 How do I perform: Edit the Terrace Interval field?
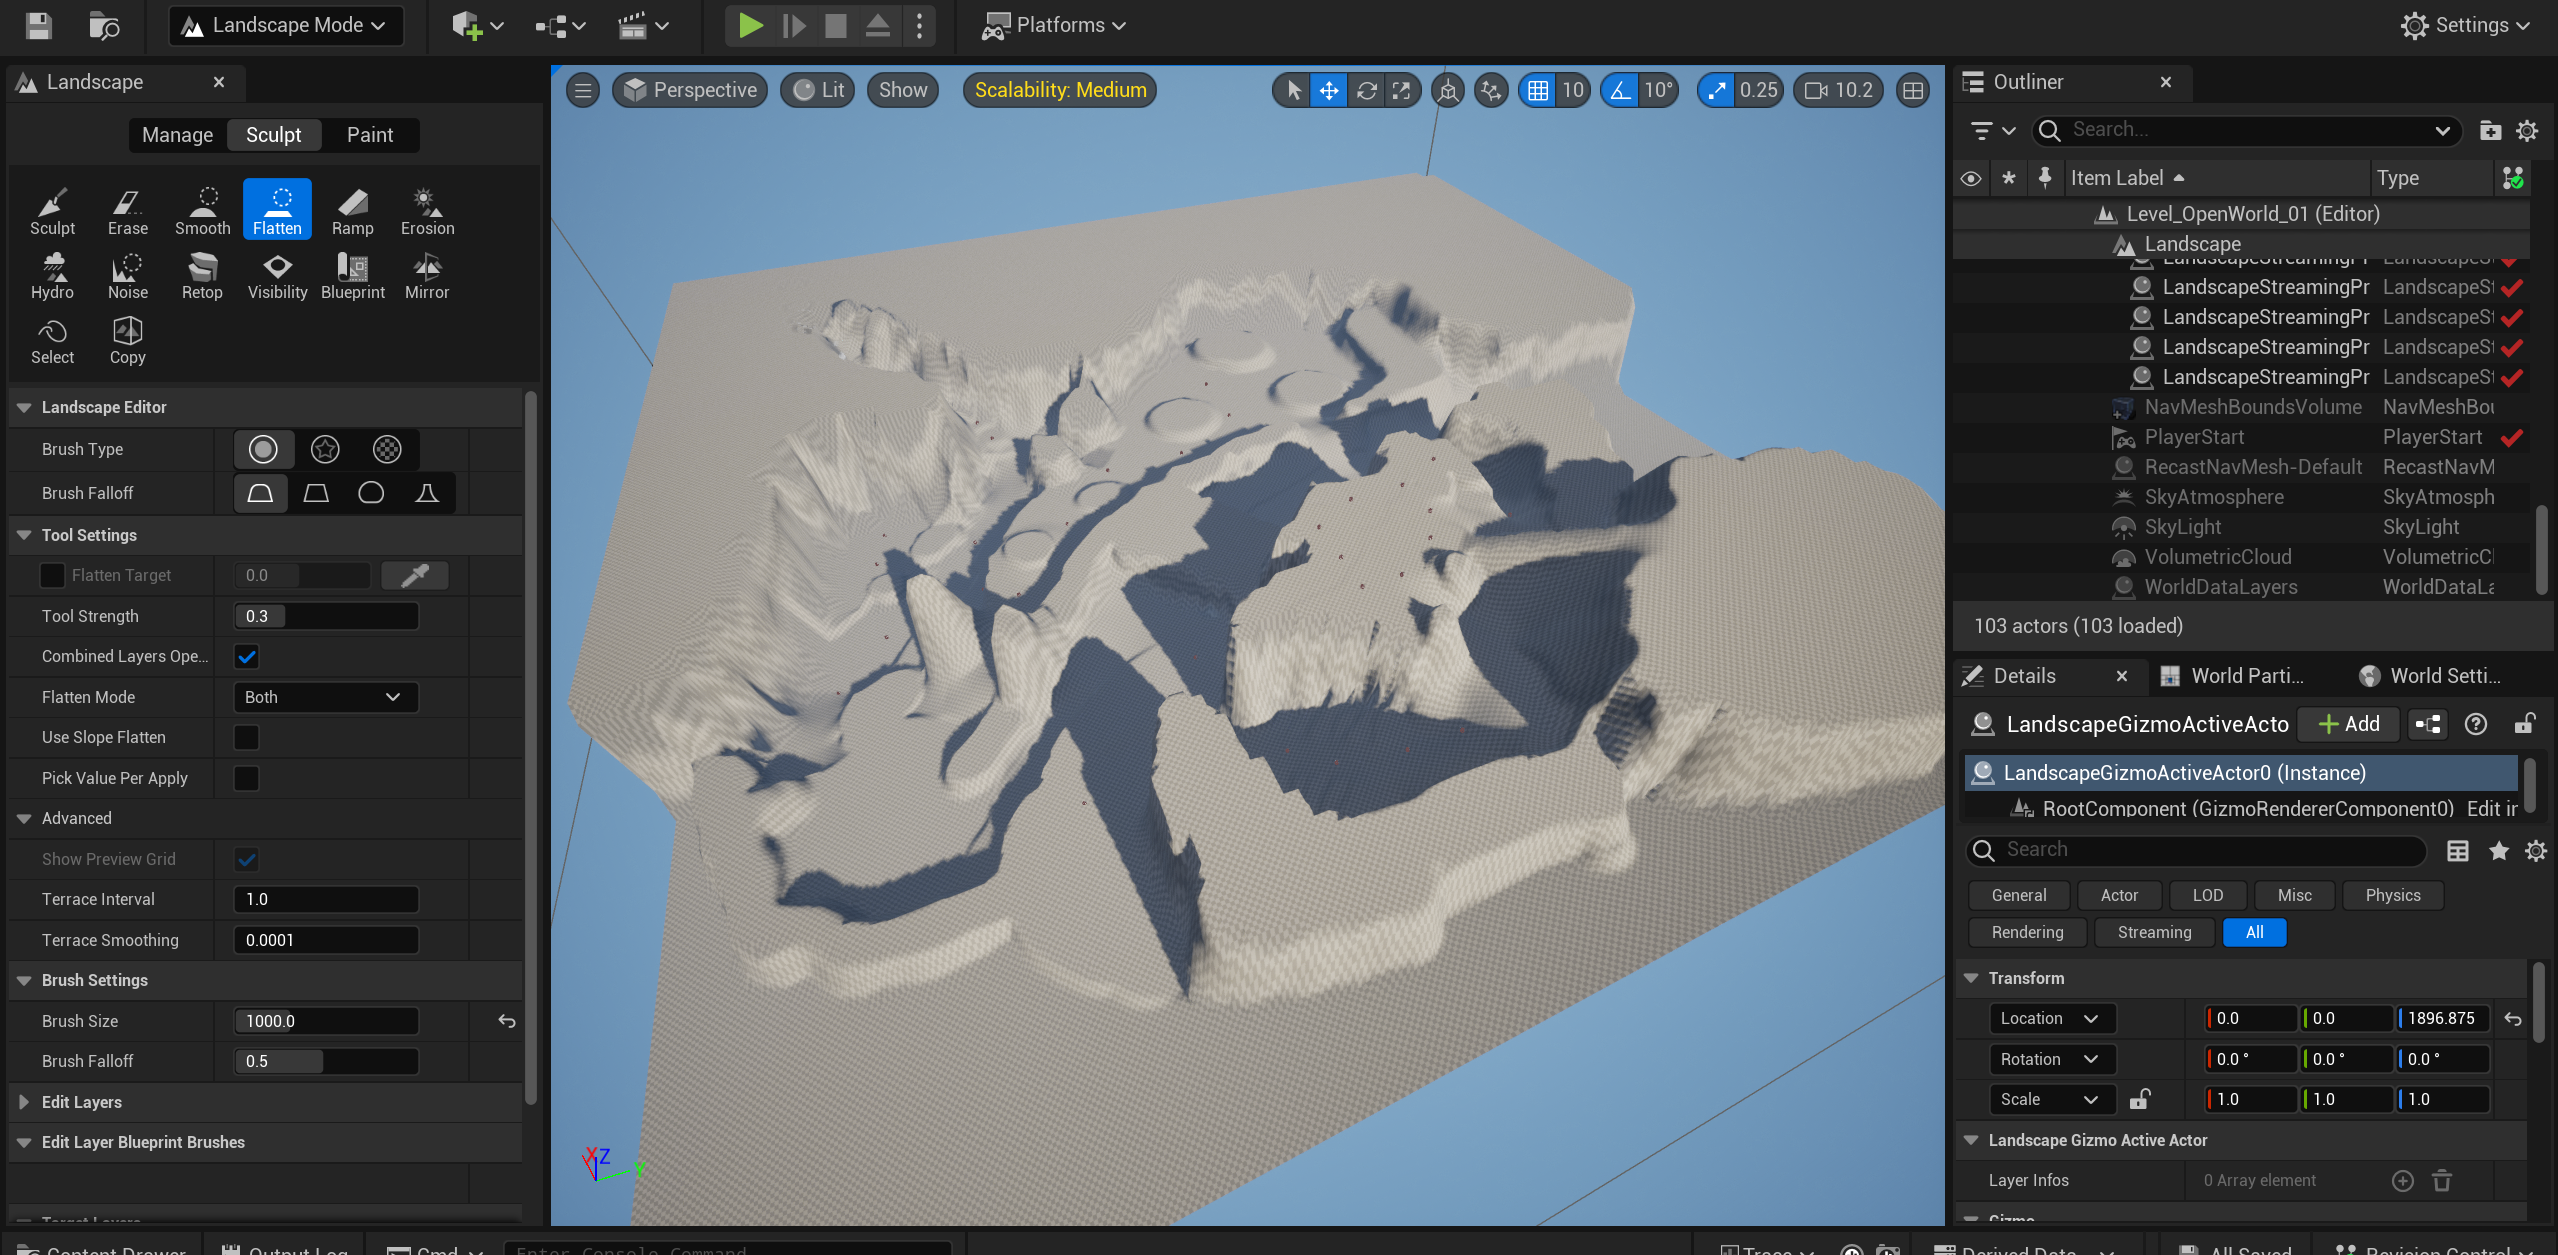click(x=325, y=899)
